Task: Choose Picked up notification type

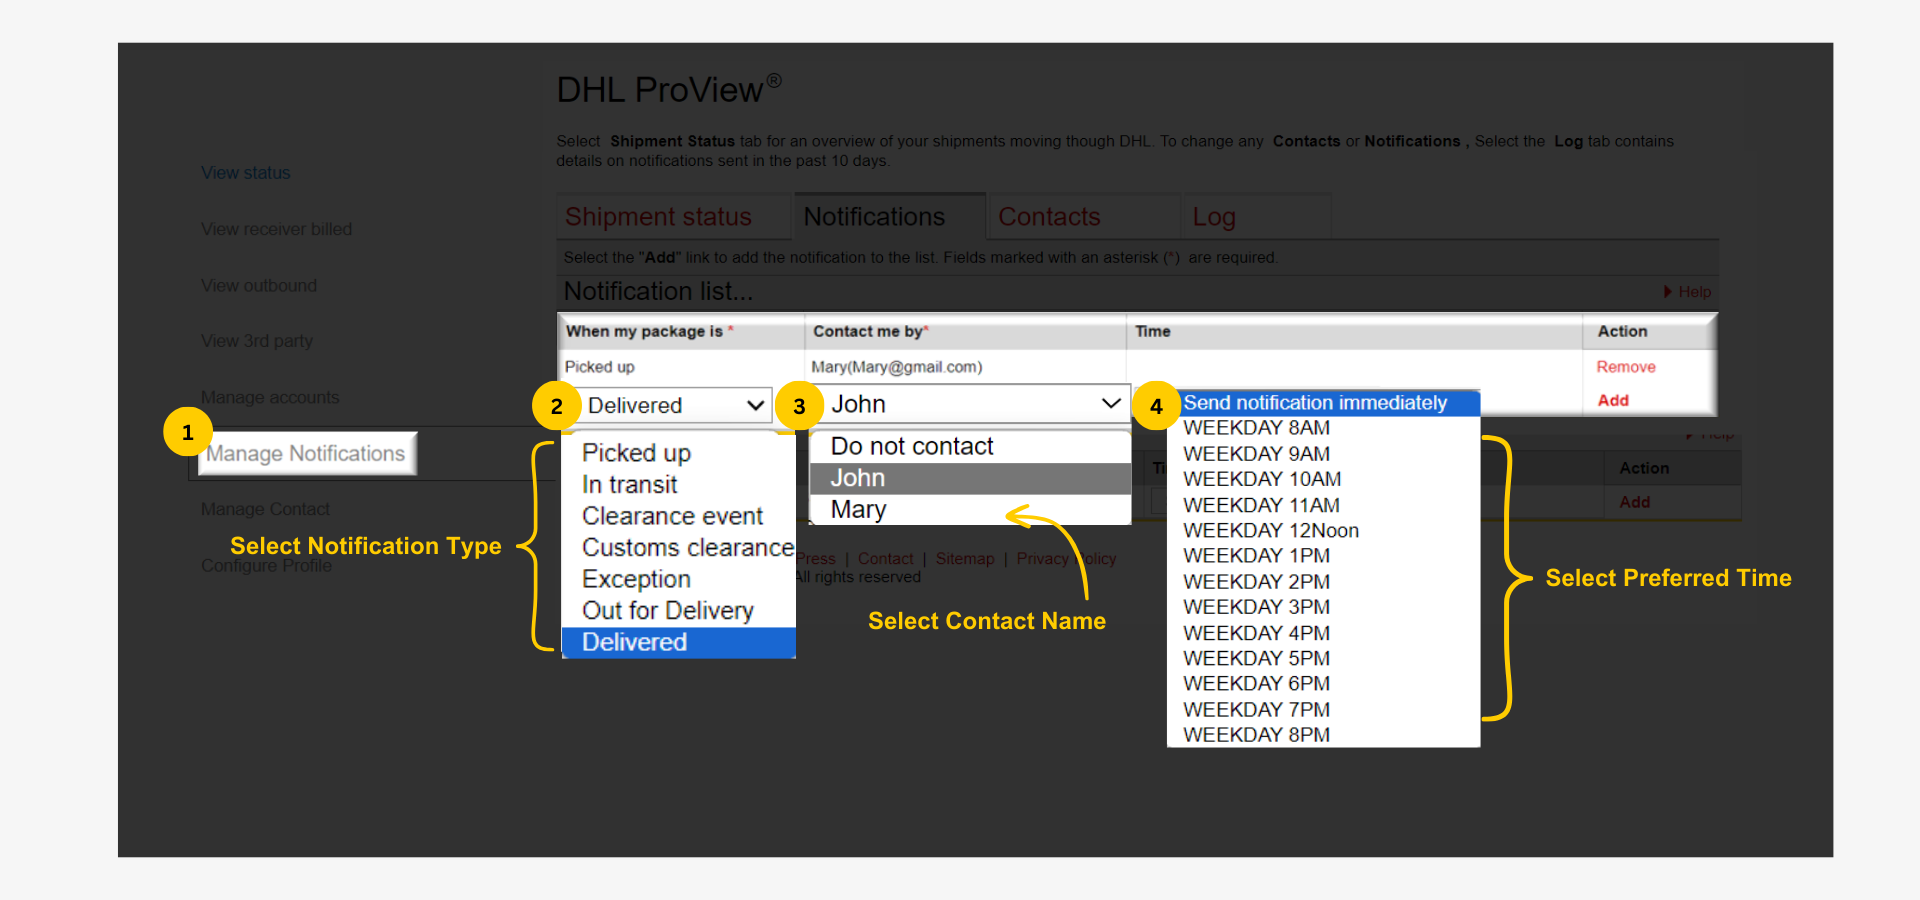Action: (x=679, y=453)
